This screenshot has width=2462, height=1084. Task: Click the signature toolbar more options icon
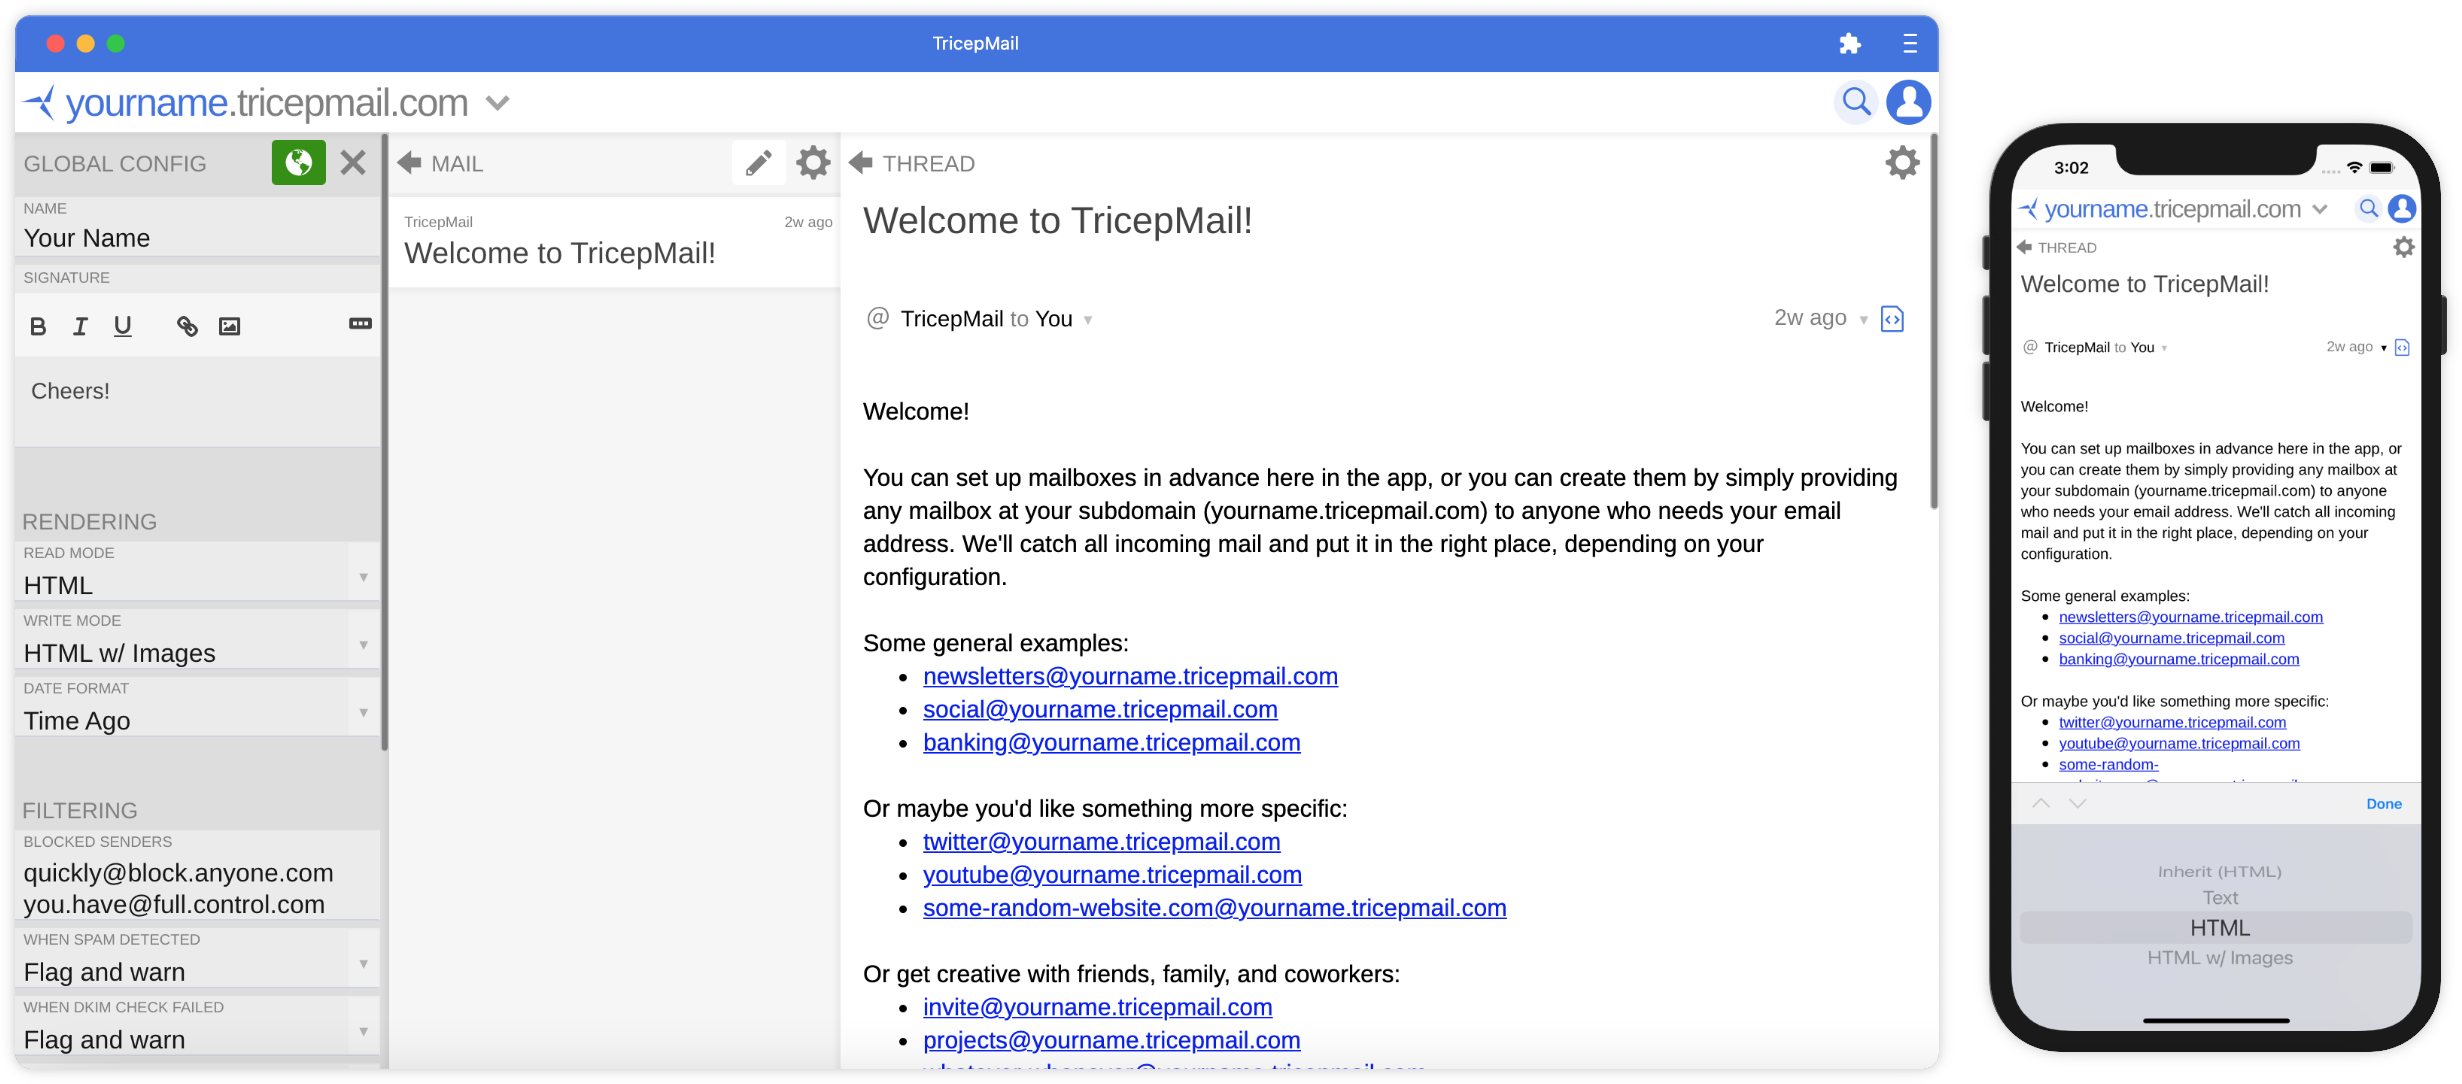click(x=360, y=324)
